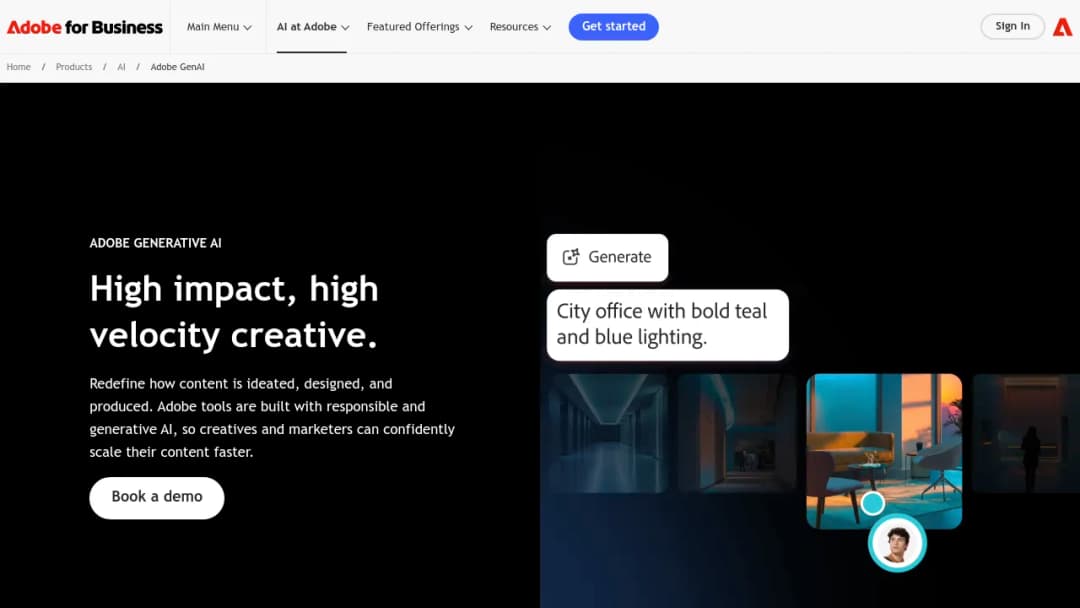Expand the Main Menu dropdown
The width and height of the screenshot is (1080, 608).
pos(219,27)
